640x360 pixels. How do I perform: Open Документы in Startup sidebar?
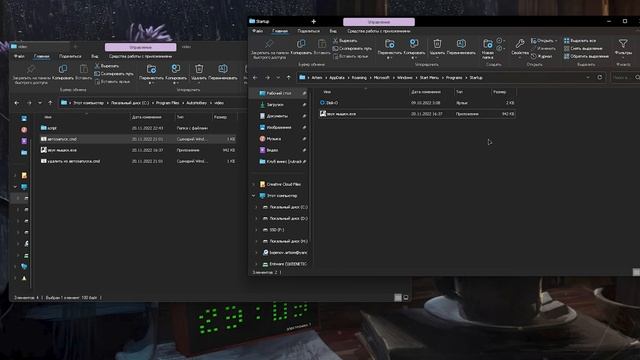pyautogui.click(x=277, y=116)
